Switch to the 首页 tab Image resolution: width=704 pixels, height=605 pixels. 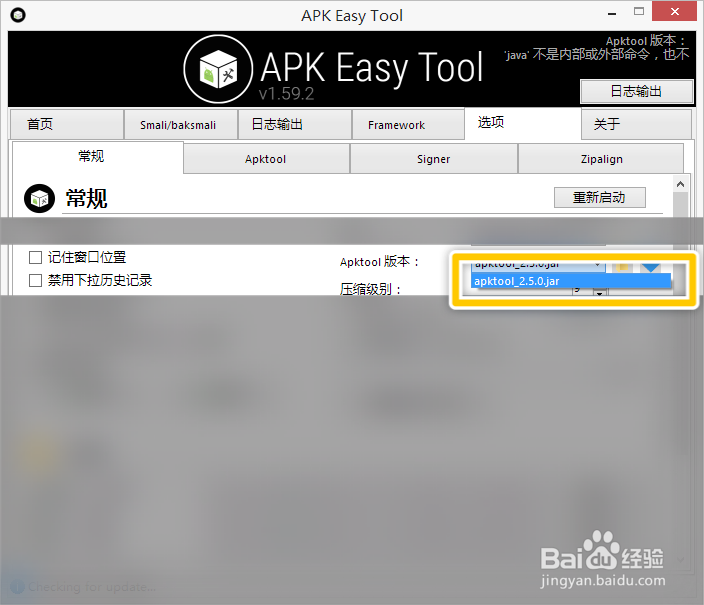pyautogui.click(x=67, y=124)
